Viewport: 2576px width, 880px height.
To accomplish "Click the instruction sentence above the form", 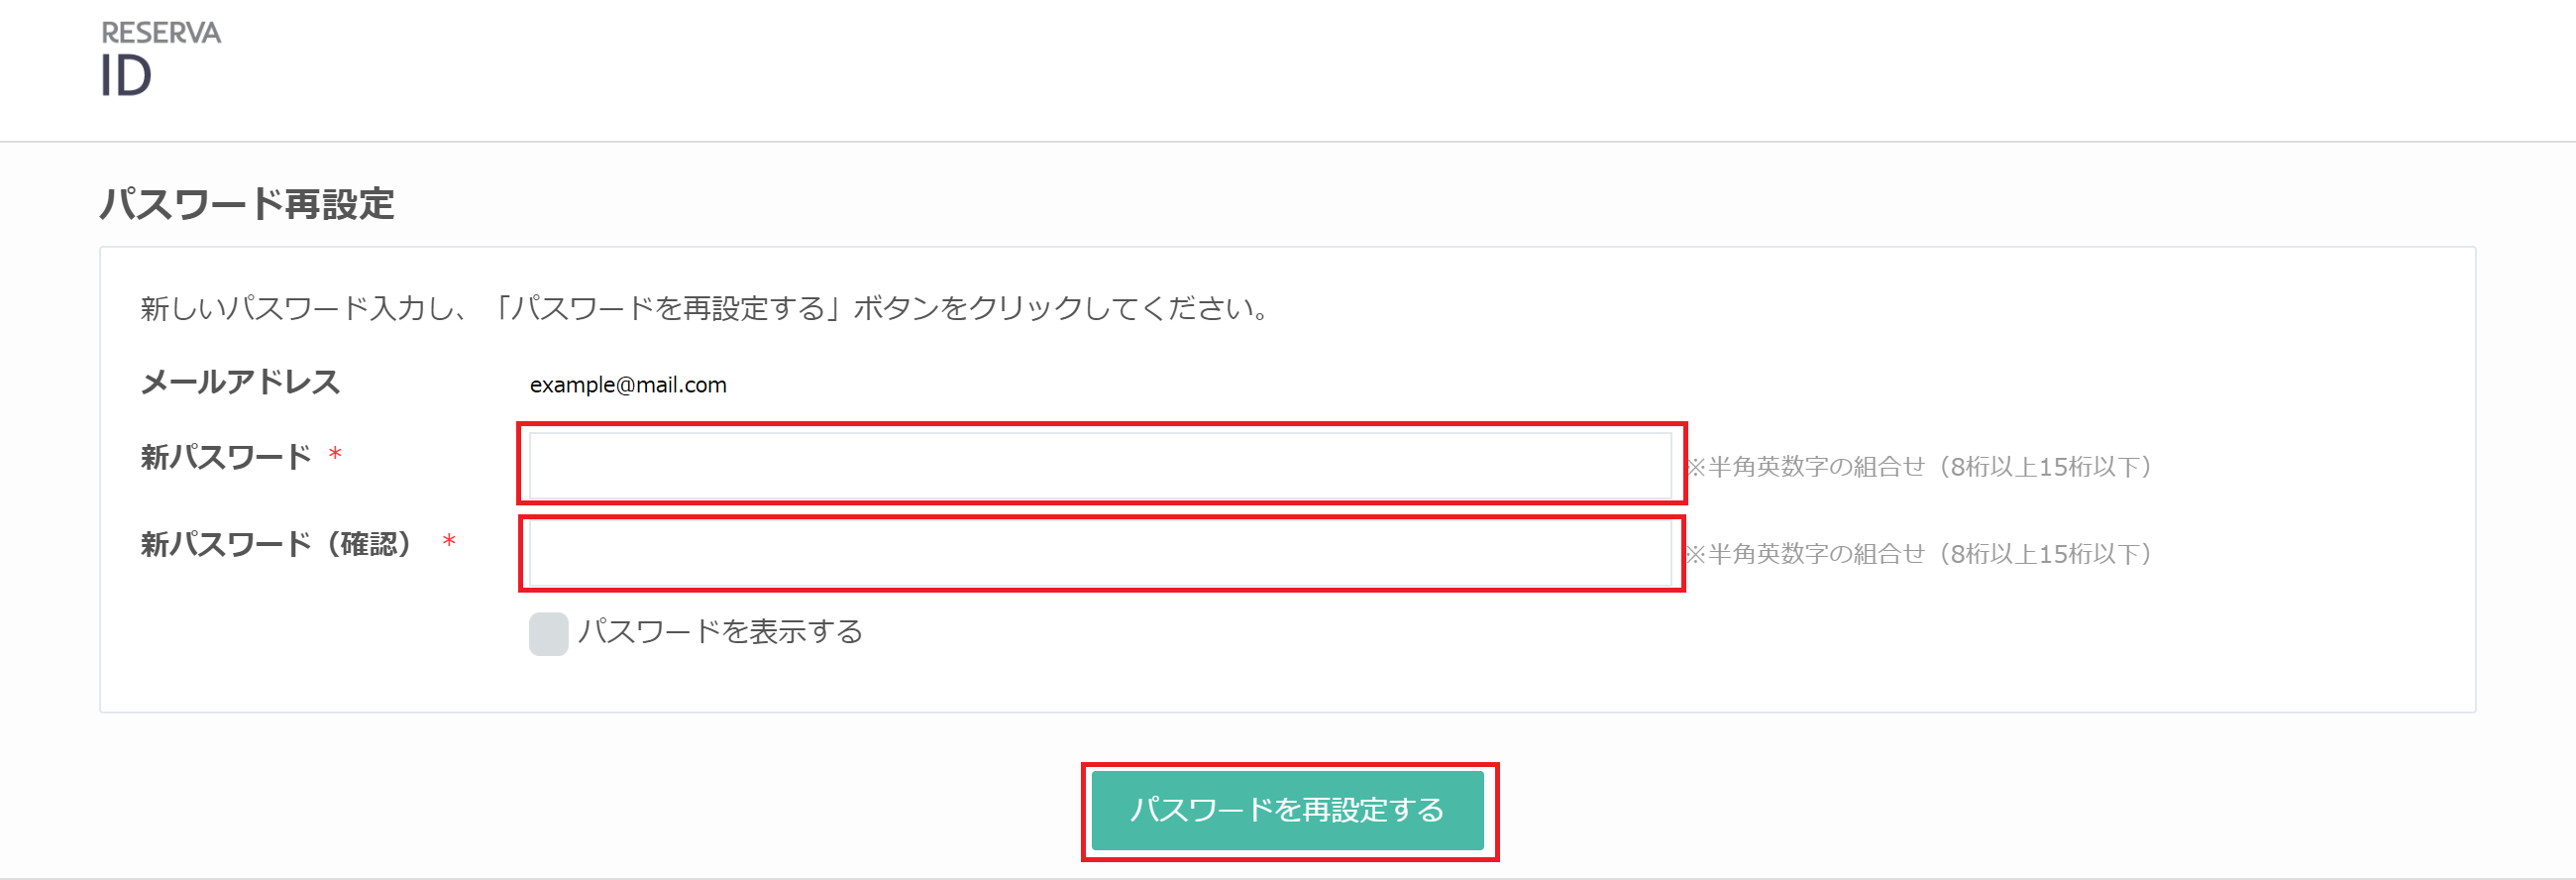I will (704, 308).
